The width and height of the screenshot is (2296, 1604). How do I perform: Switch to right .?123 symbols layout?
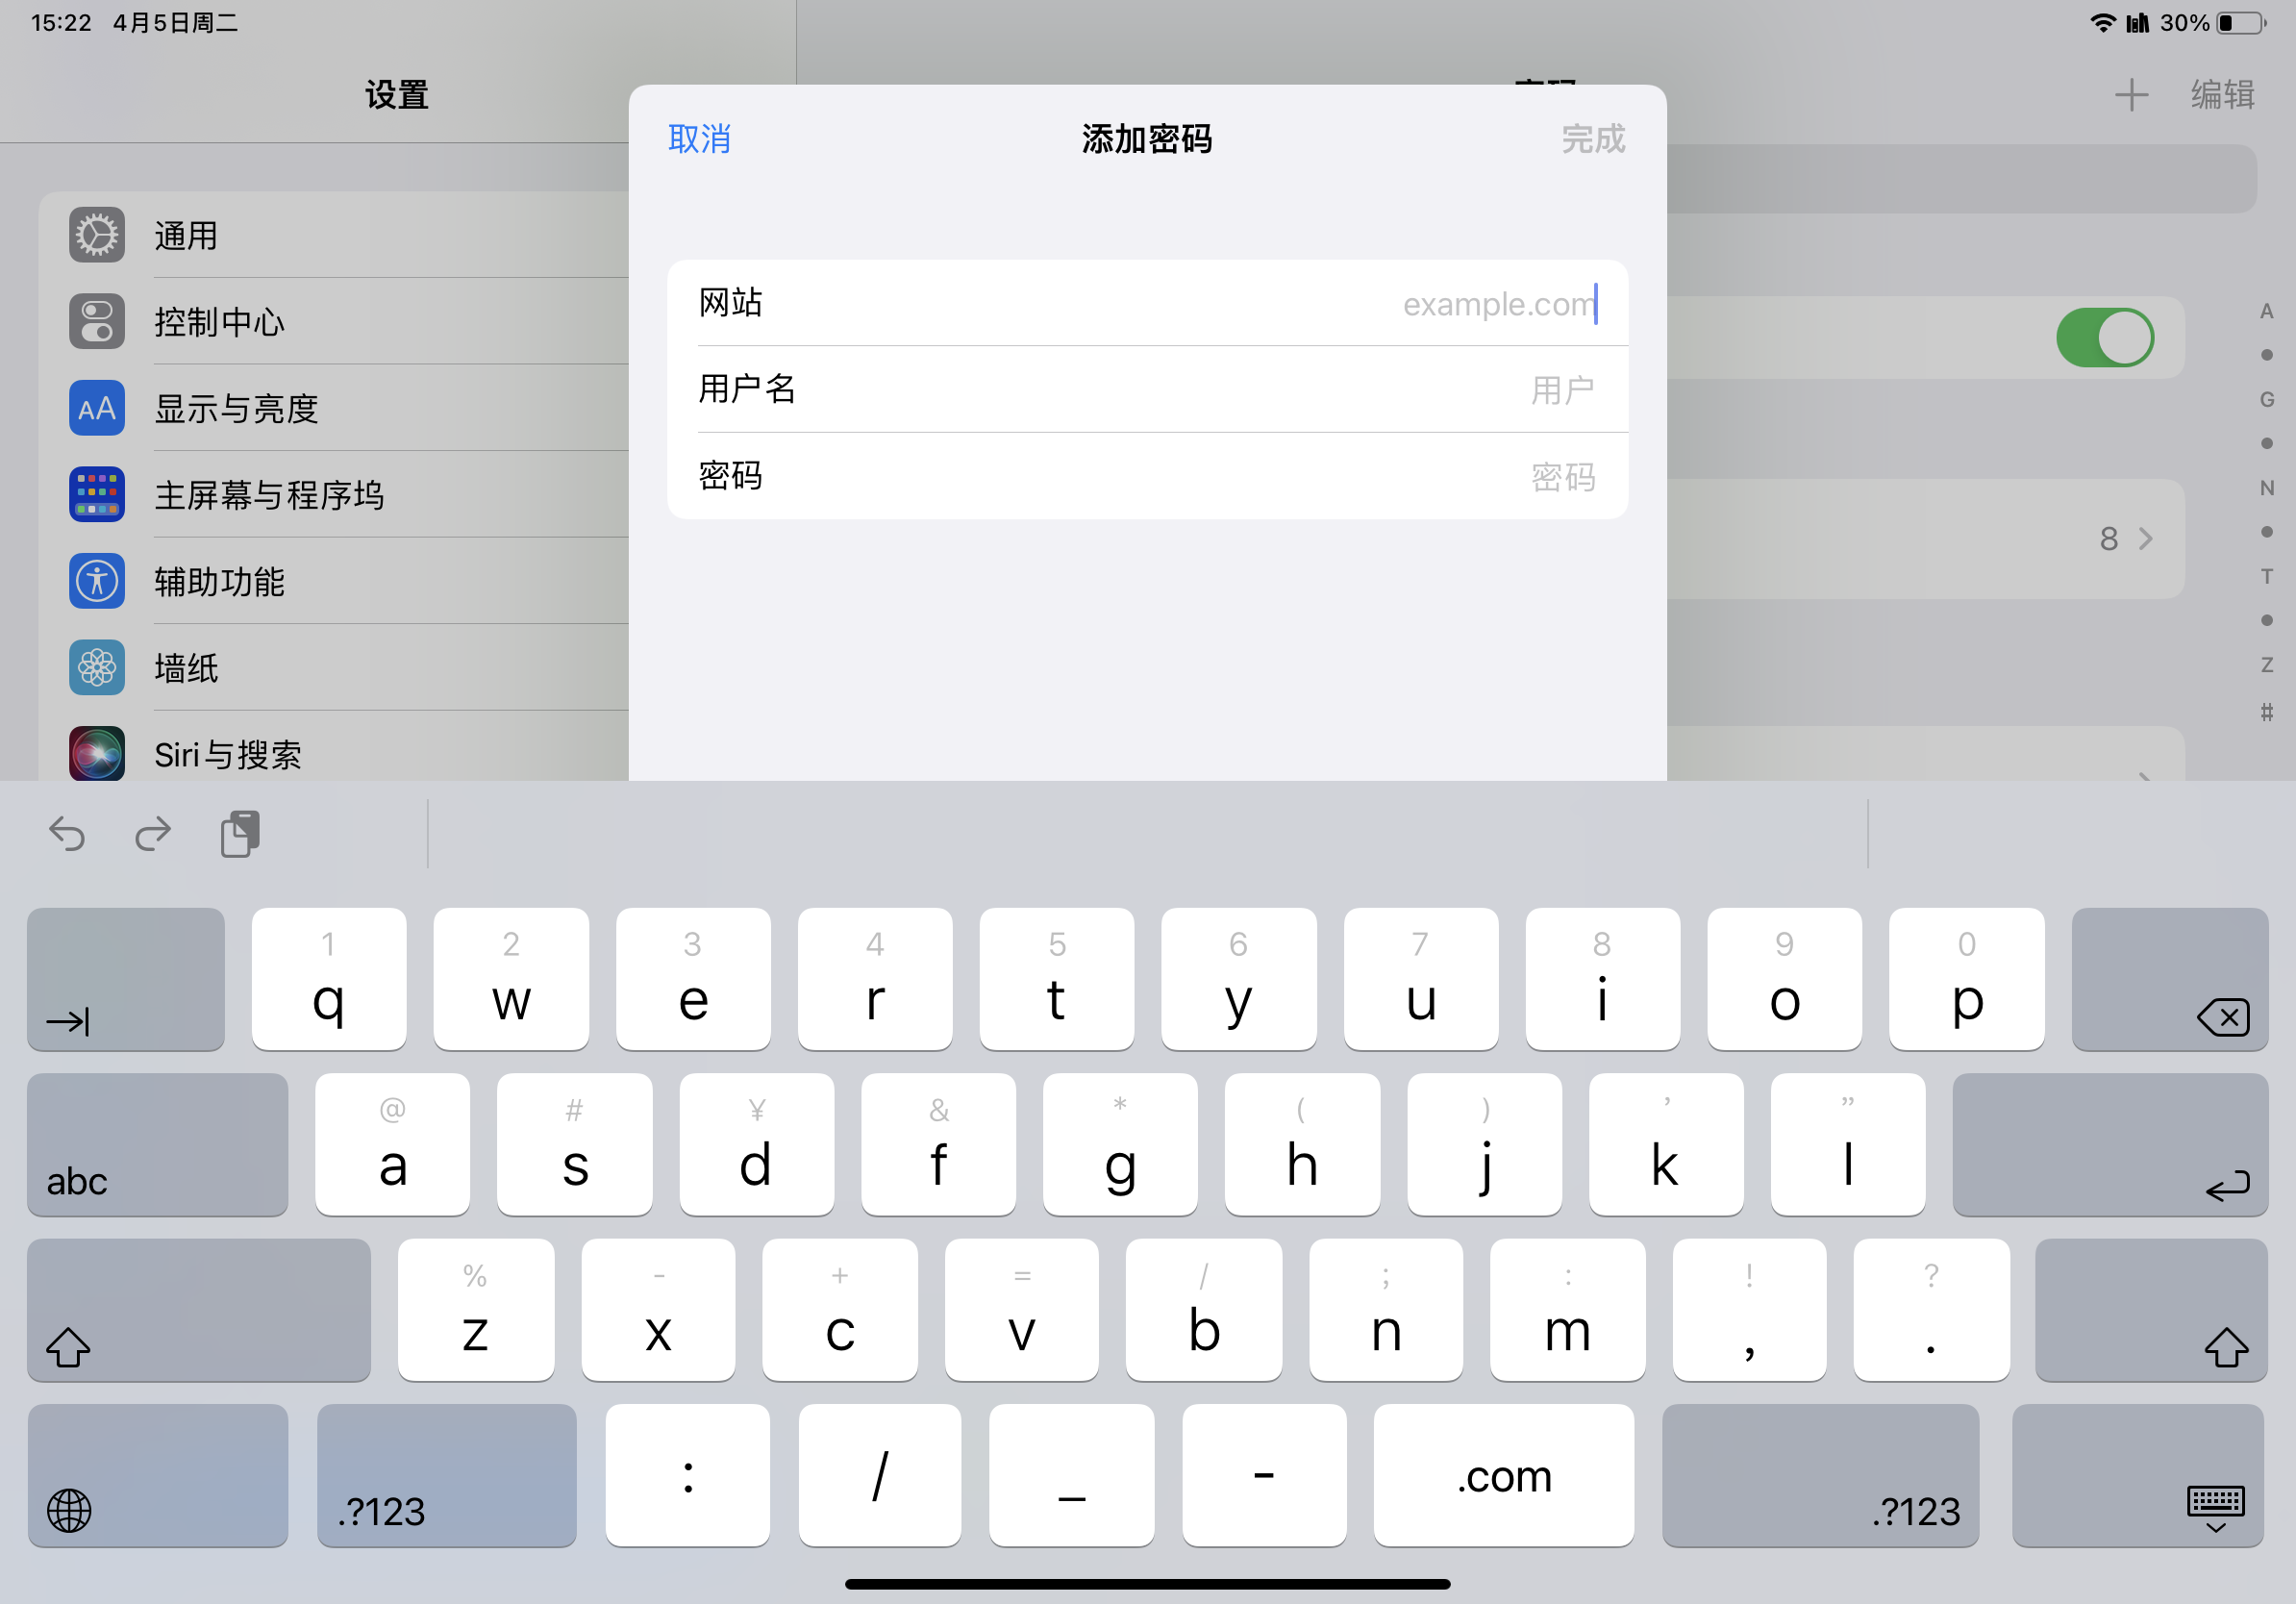[x=1820, y=1477]
